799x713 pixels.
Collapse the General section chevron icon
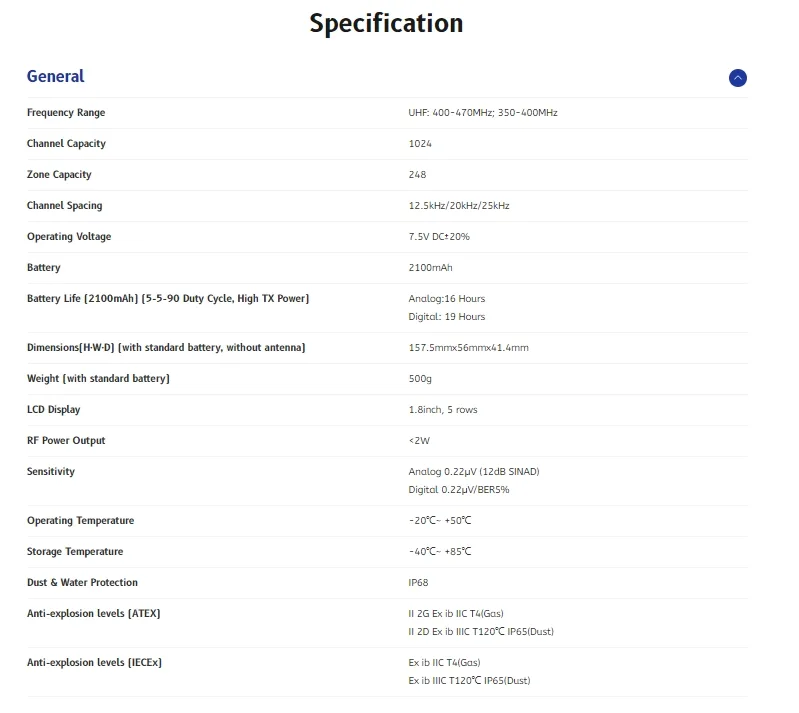[x=737, y=78]
